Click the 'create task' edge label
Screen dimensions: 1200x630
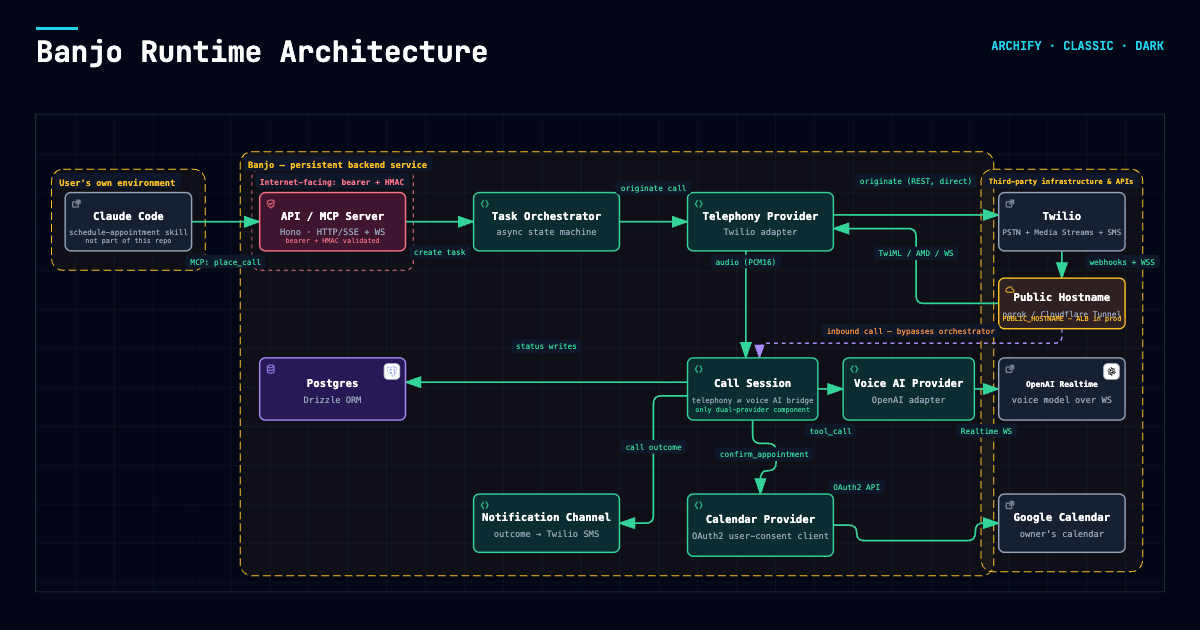click(440, 252)
